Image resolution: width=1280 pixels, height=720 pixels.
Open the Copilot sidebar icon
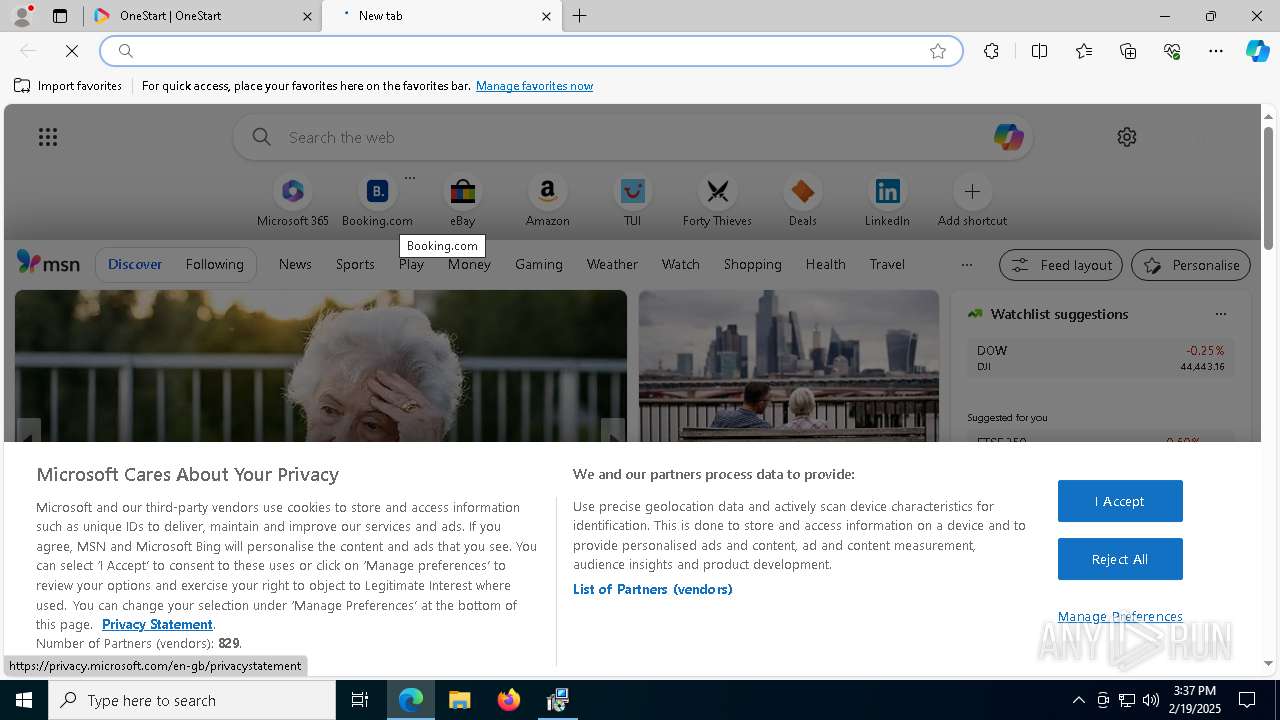pyautogui.click(x=1257, y=51)
